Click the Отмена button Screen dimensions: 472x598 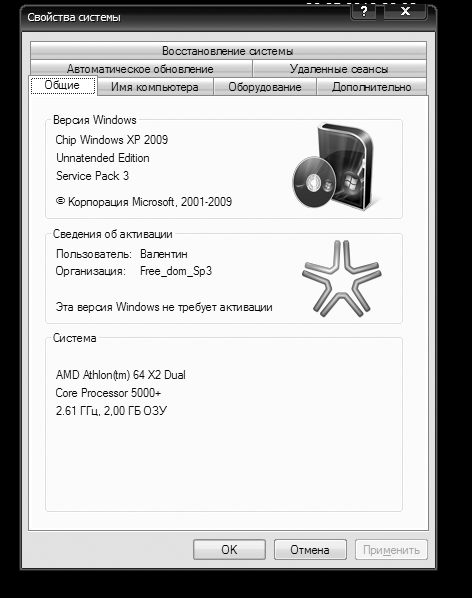[310, 550]
